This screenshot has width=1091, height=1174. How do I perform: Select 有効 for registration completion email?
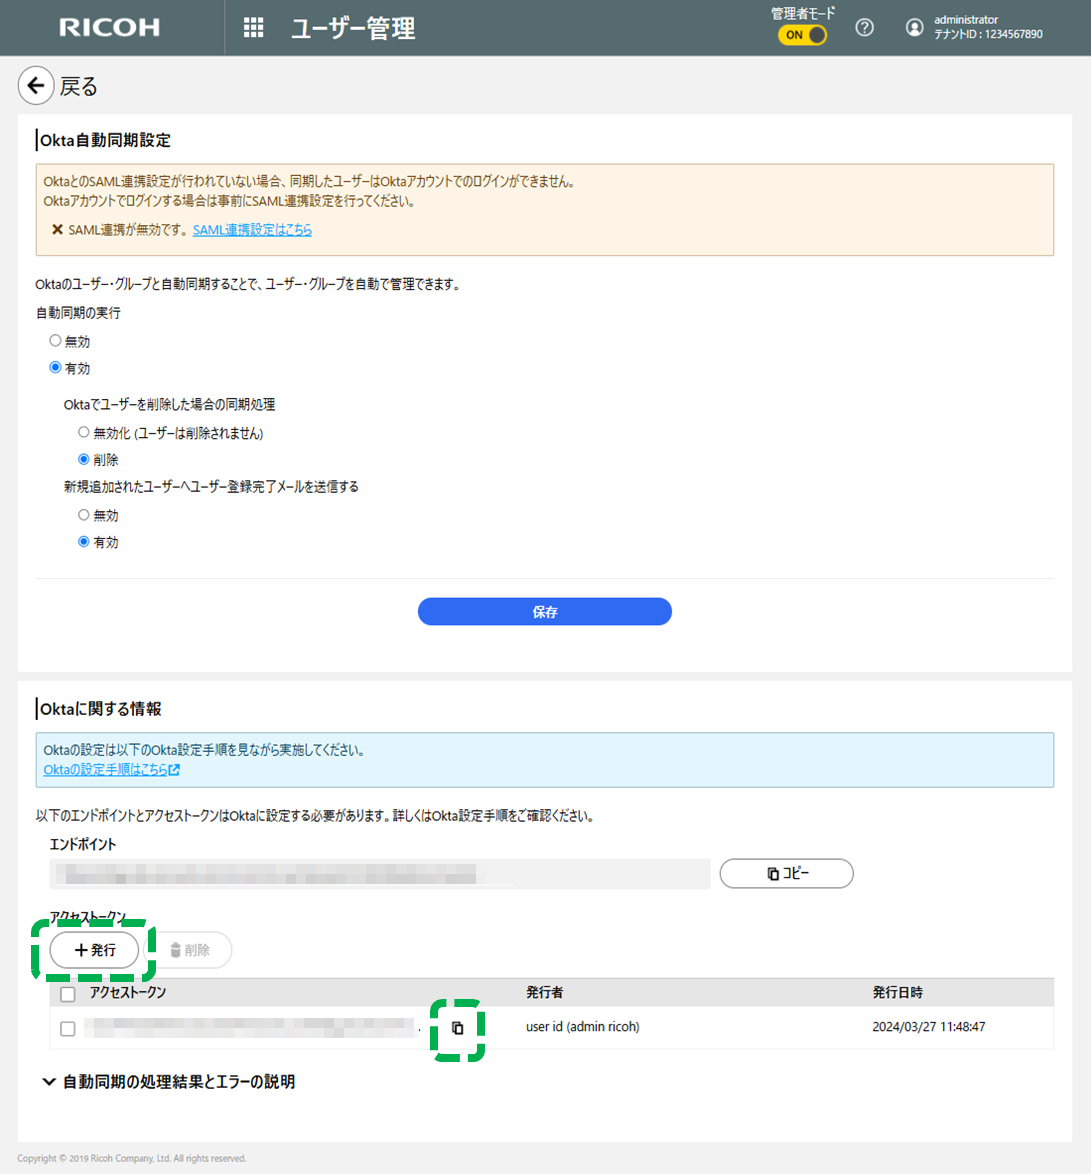tap(84, 541)
